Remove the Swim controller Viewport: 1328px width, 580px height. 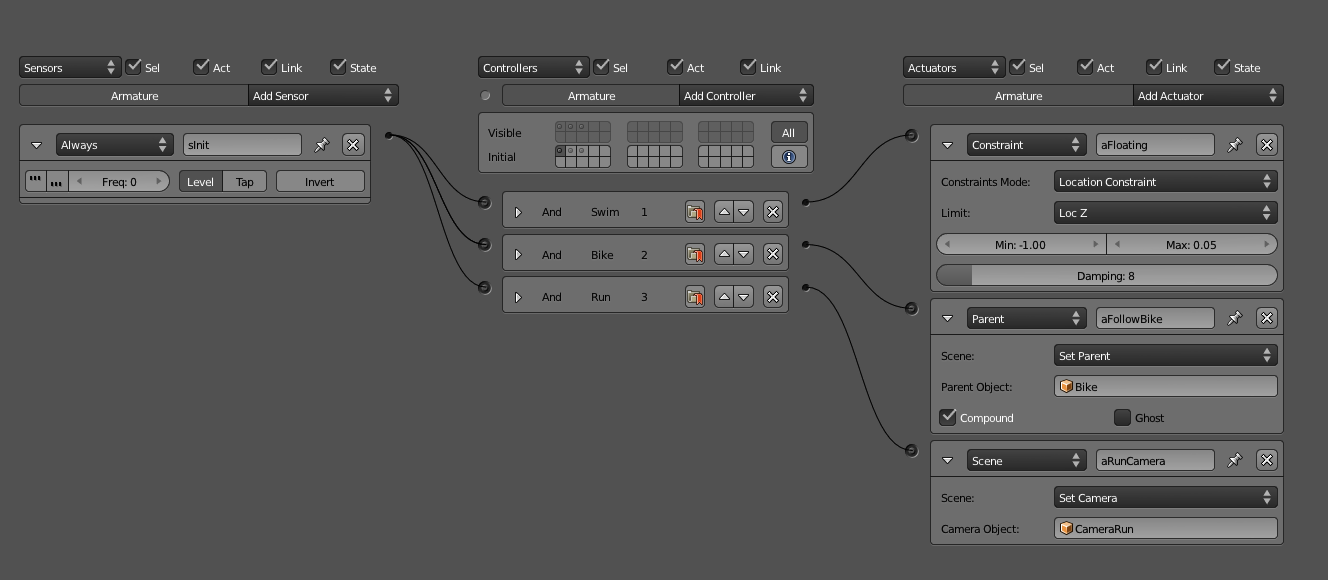coord(772,212)
